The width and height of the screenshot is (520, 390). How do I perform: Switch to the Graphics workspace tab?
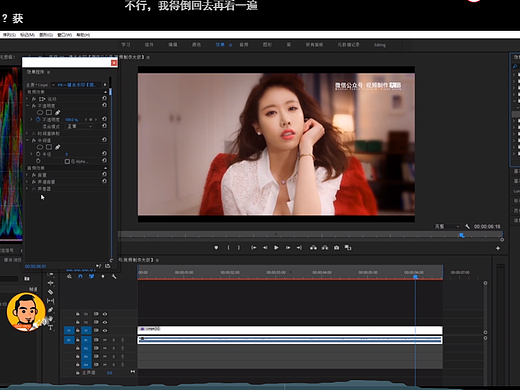(x=267, y=45)
